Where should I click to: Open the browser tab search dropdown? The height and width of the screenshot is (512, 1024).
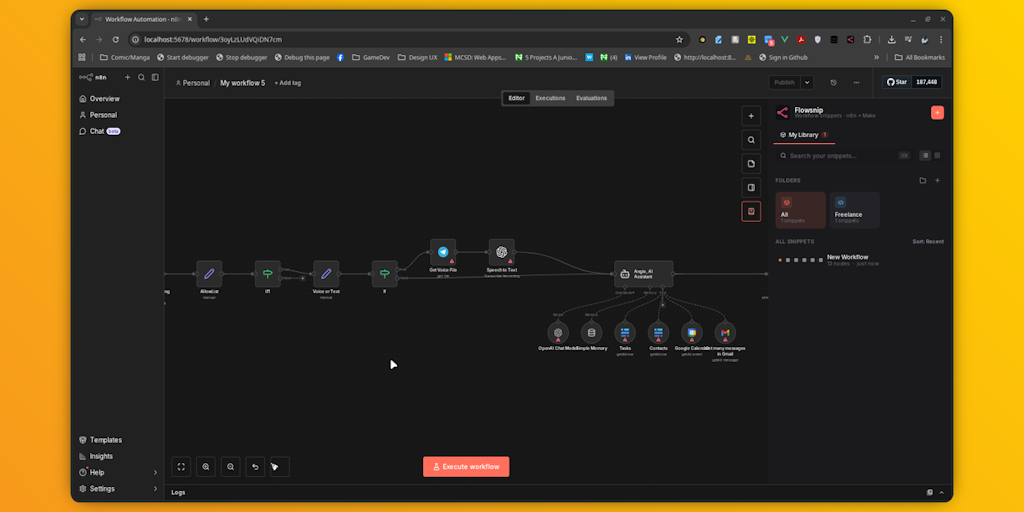tap(82, 19)
